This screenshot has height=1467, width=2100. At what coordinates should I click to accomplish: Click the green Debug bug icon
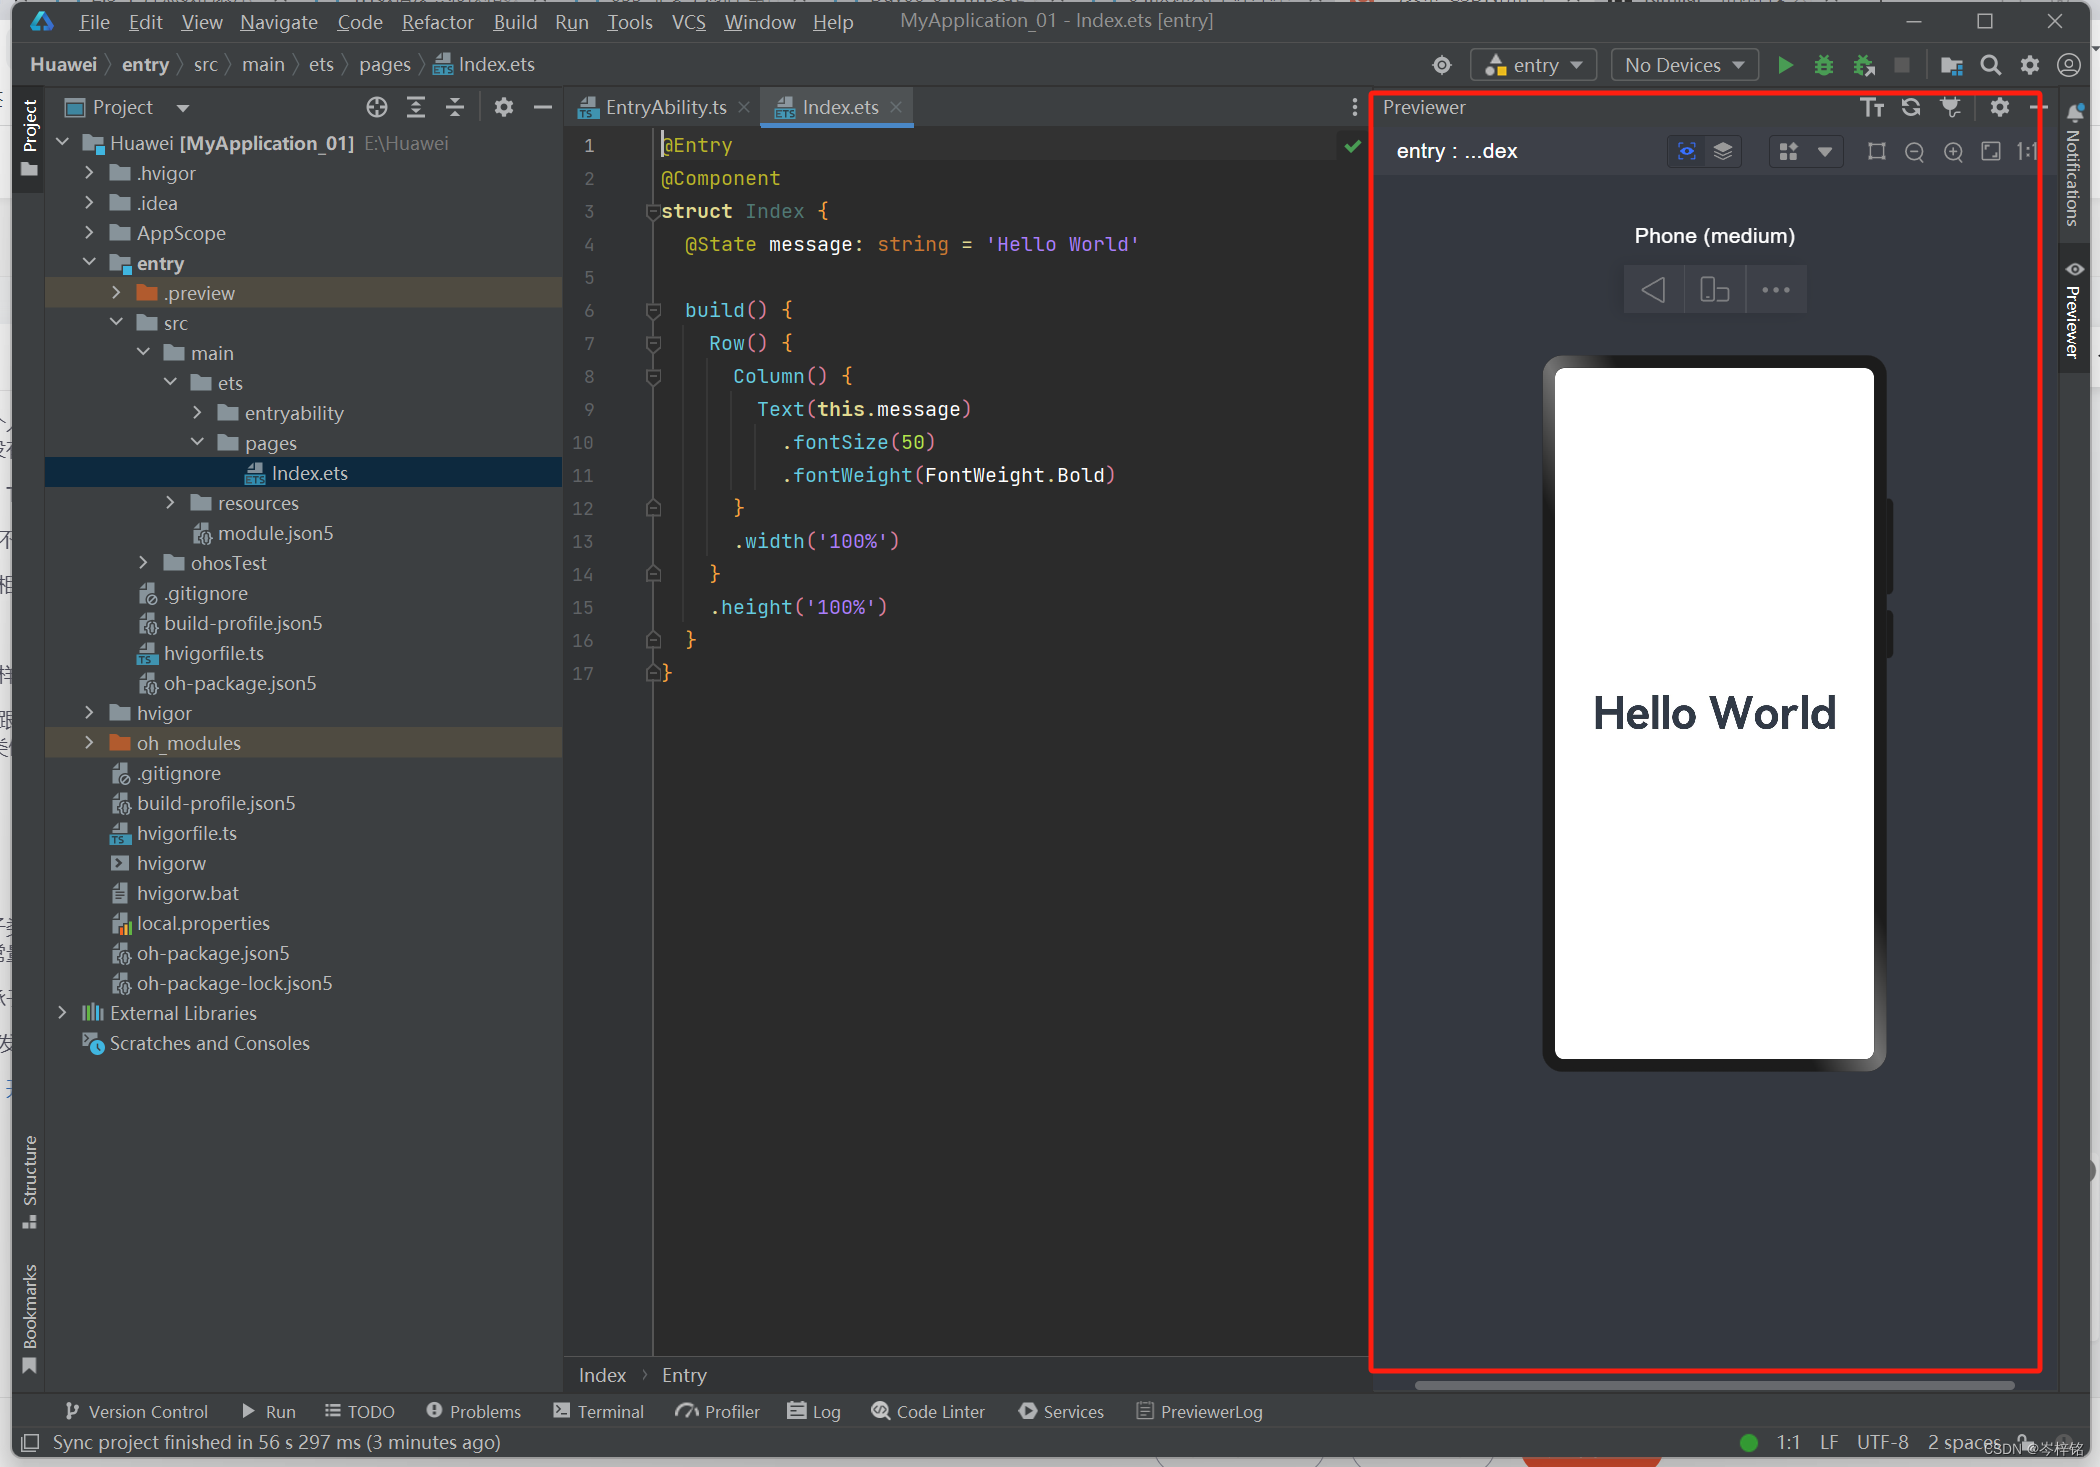1823,65
